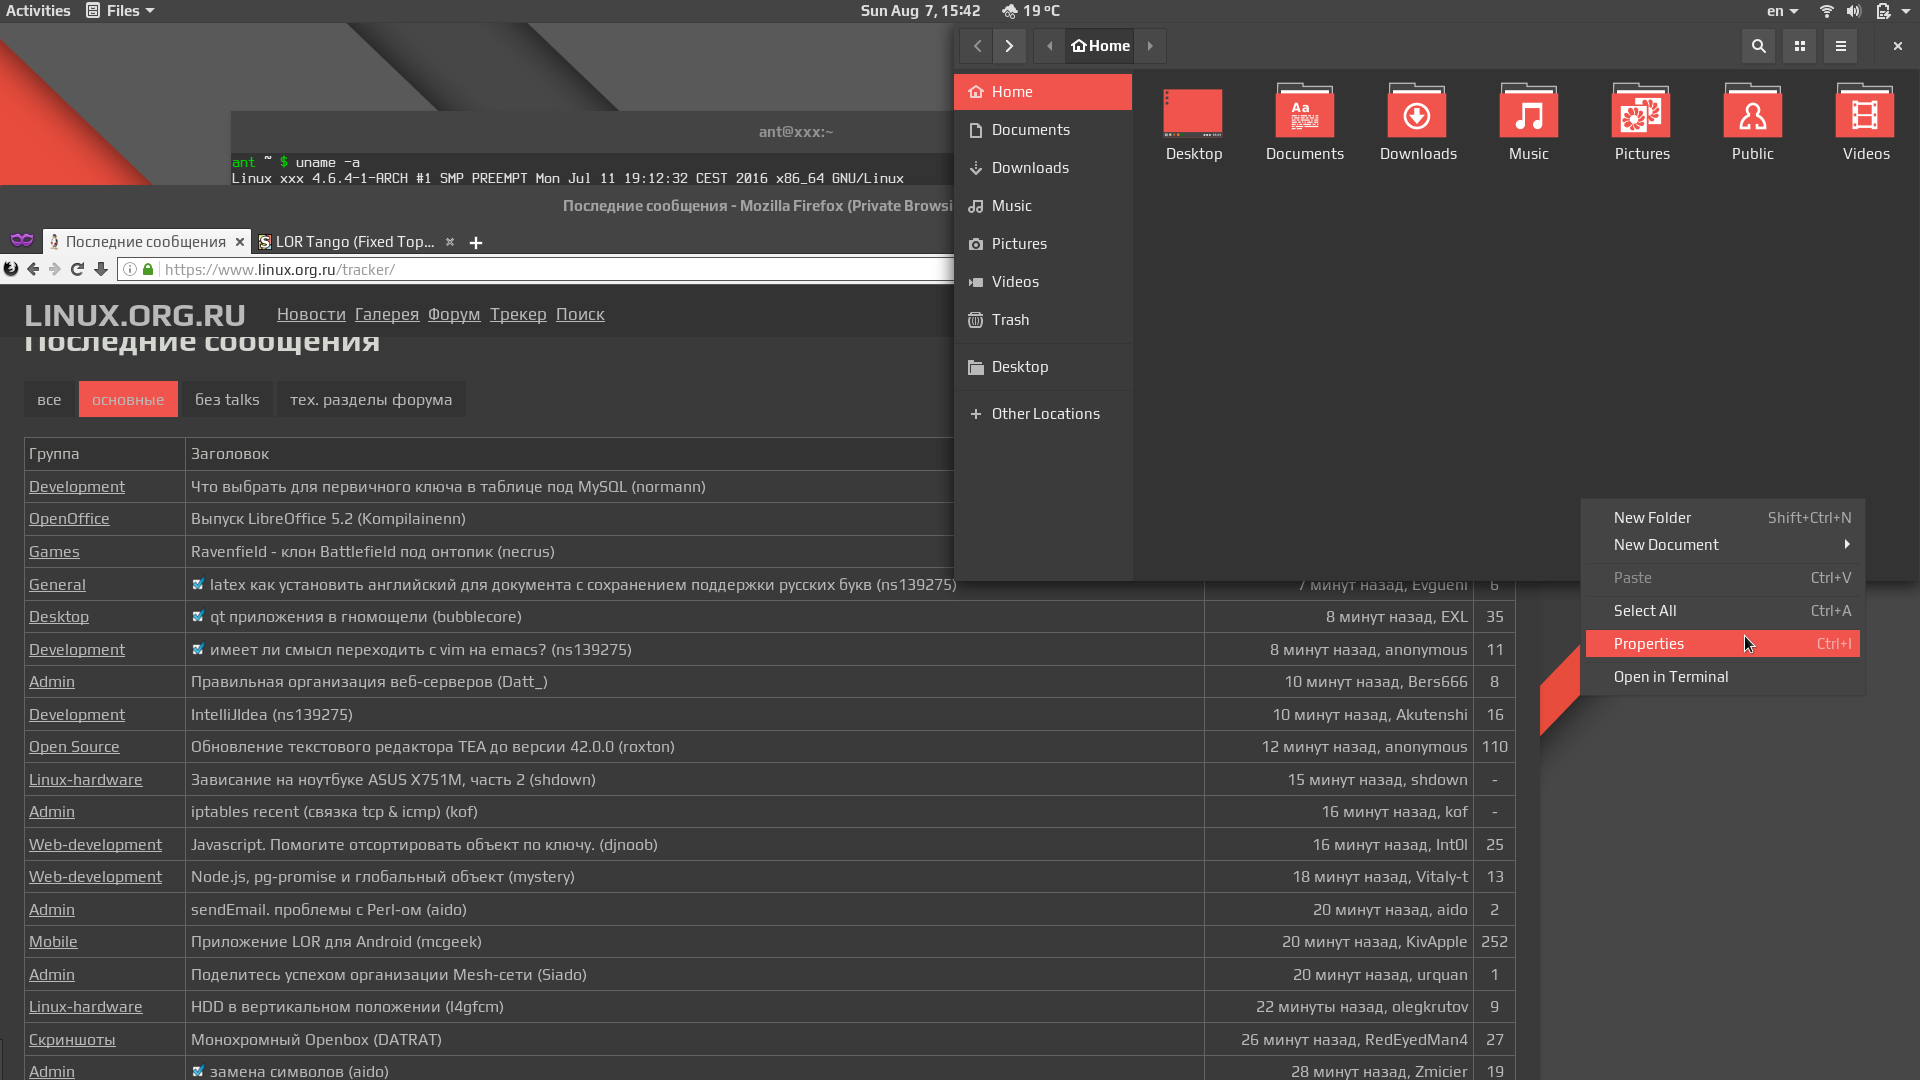Open Documents in Files sidebar
Screen dimensions: 1920x1080
[1043, 130]
